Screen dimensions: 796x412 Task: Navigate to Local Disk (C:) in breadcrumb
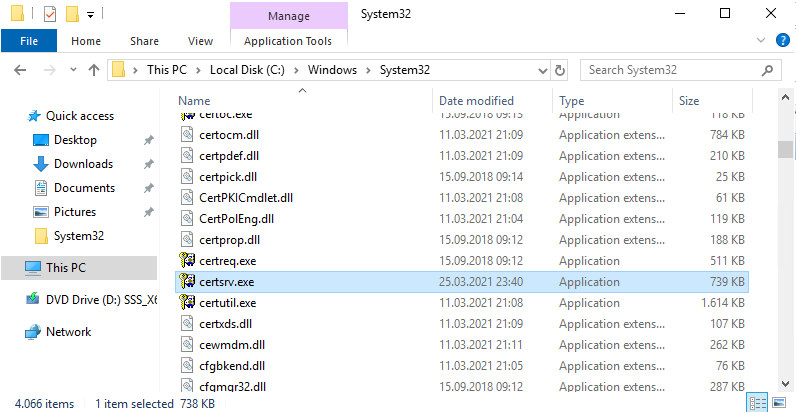pos(247,70)
